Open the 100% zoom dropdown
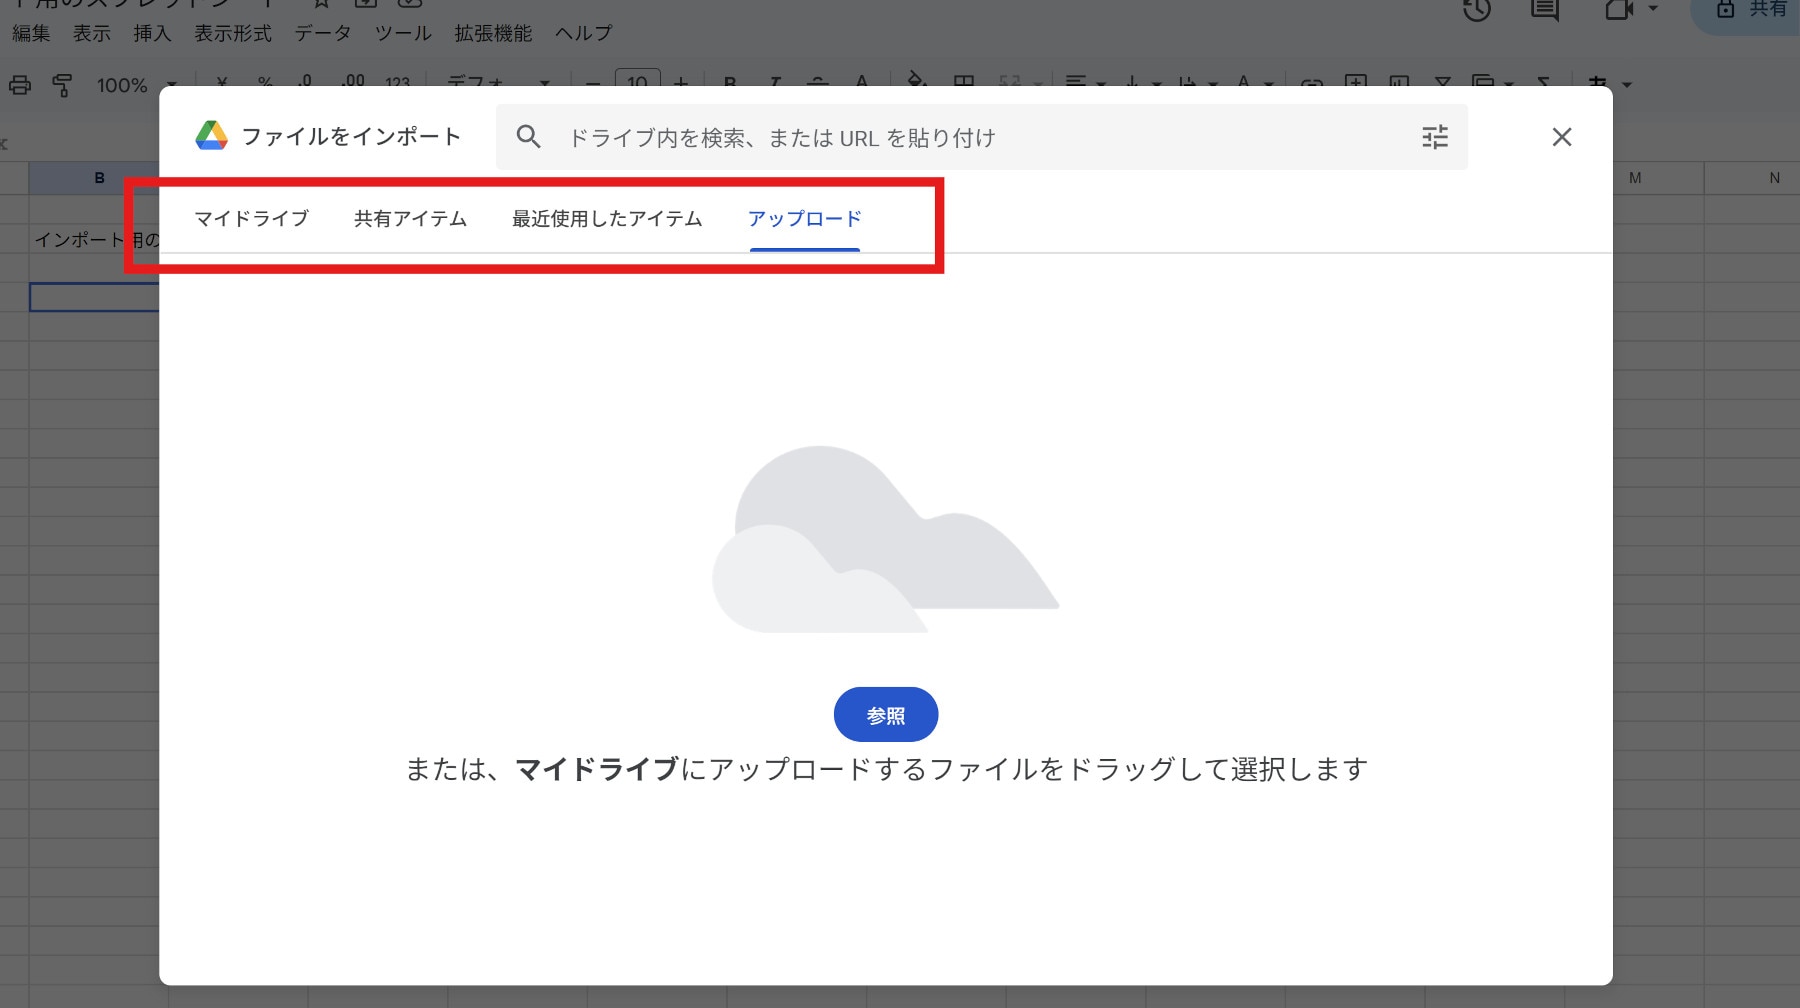1800x1008 pixels. click(135, 85)
